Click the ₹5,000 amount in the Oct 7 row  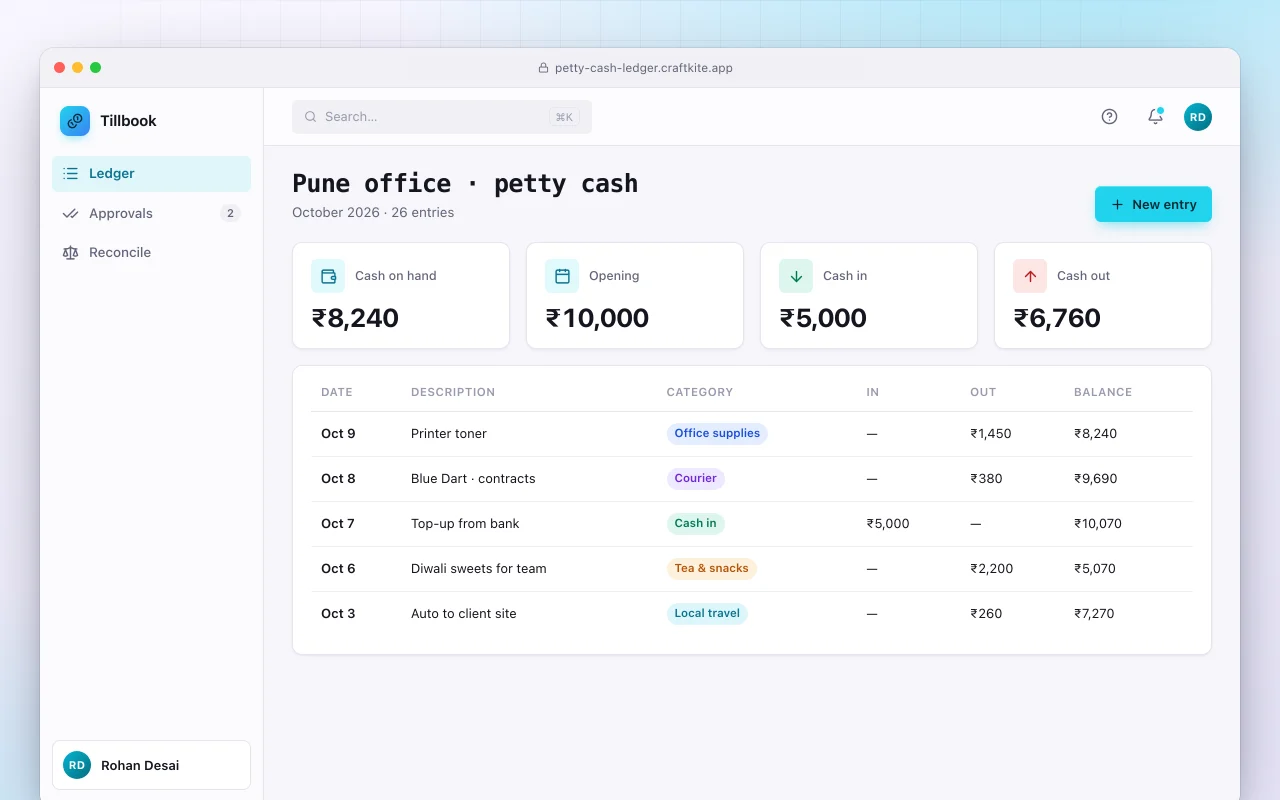click(x=888, y=524)
